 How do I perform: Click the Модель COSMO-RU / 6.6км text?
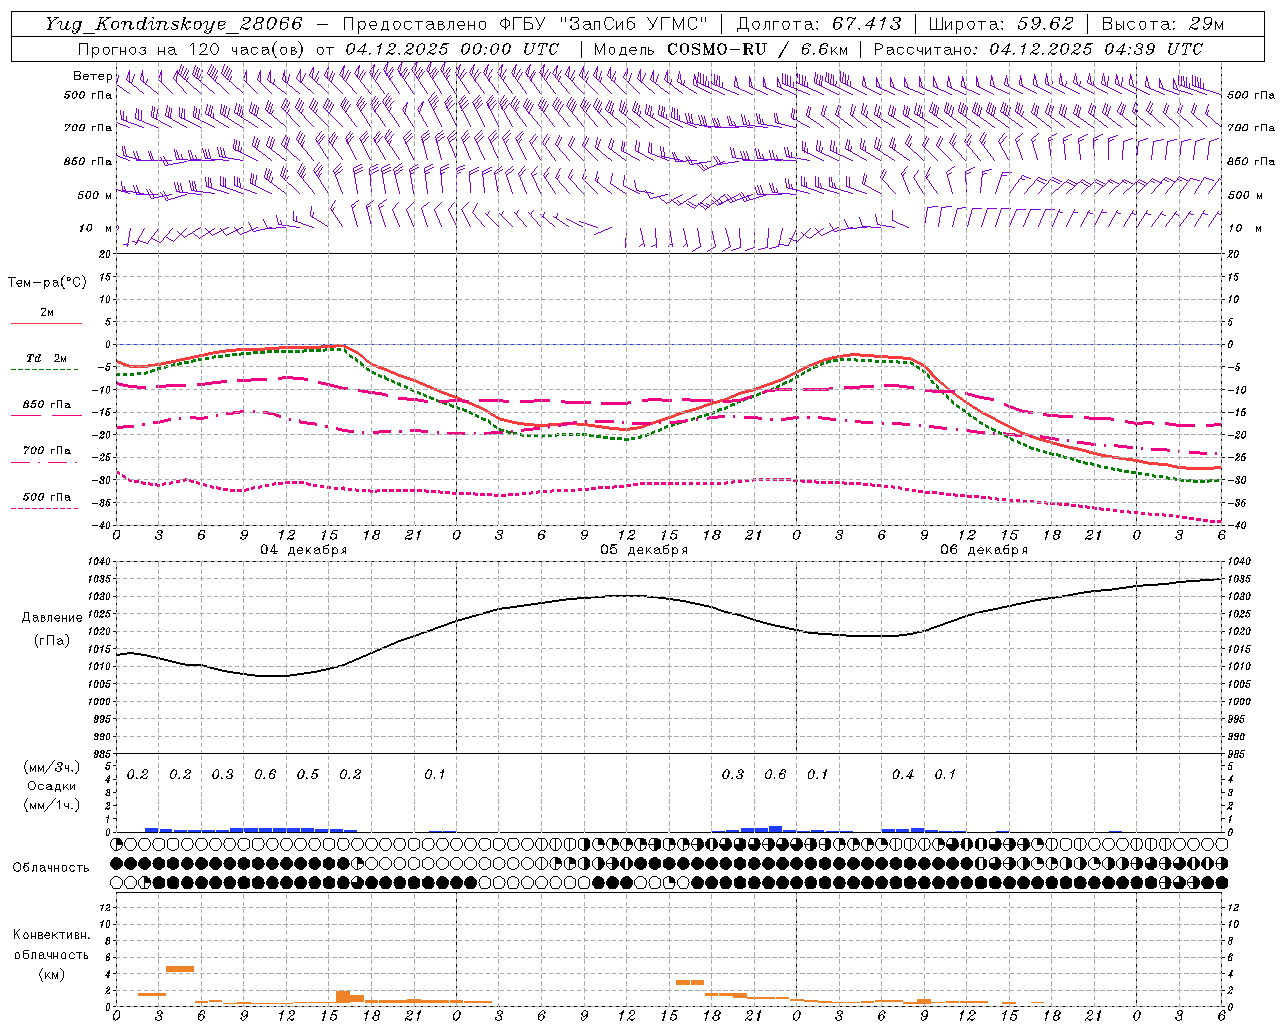(720, 49)
